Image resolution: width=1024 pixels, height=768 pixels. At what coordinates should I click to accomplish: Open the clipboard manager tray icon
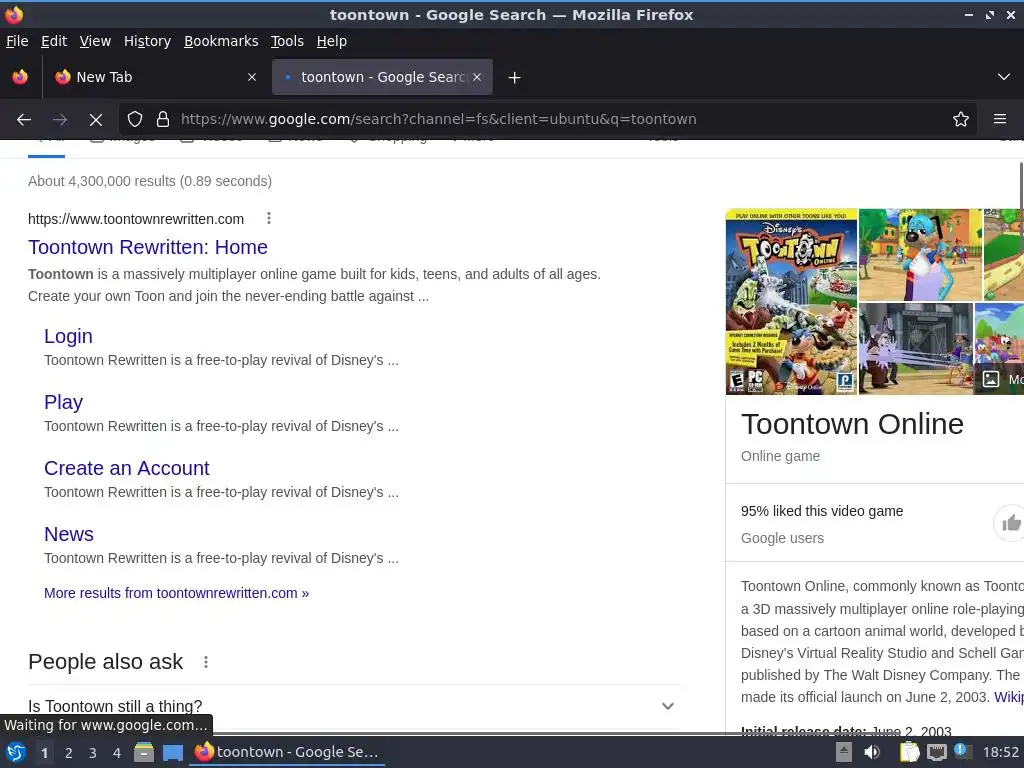[909, 752]
